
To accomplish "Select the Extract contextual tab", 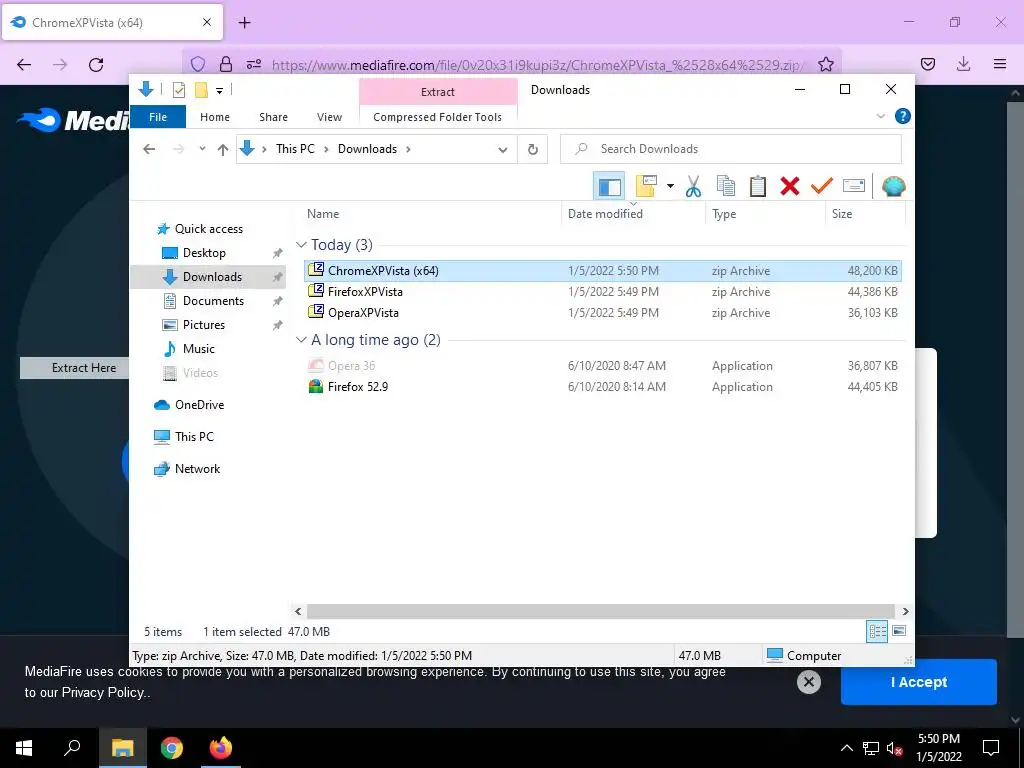I will click(x=438, y=92).
